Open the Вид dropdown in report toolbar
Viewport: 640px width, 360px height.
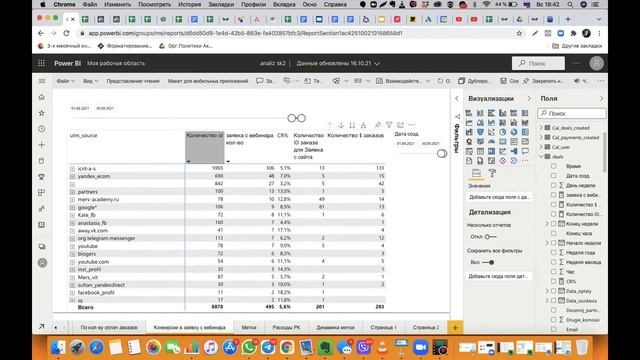pyautogui.click(x=91, y=81)
